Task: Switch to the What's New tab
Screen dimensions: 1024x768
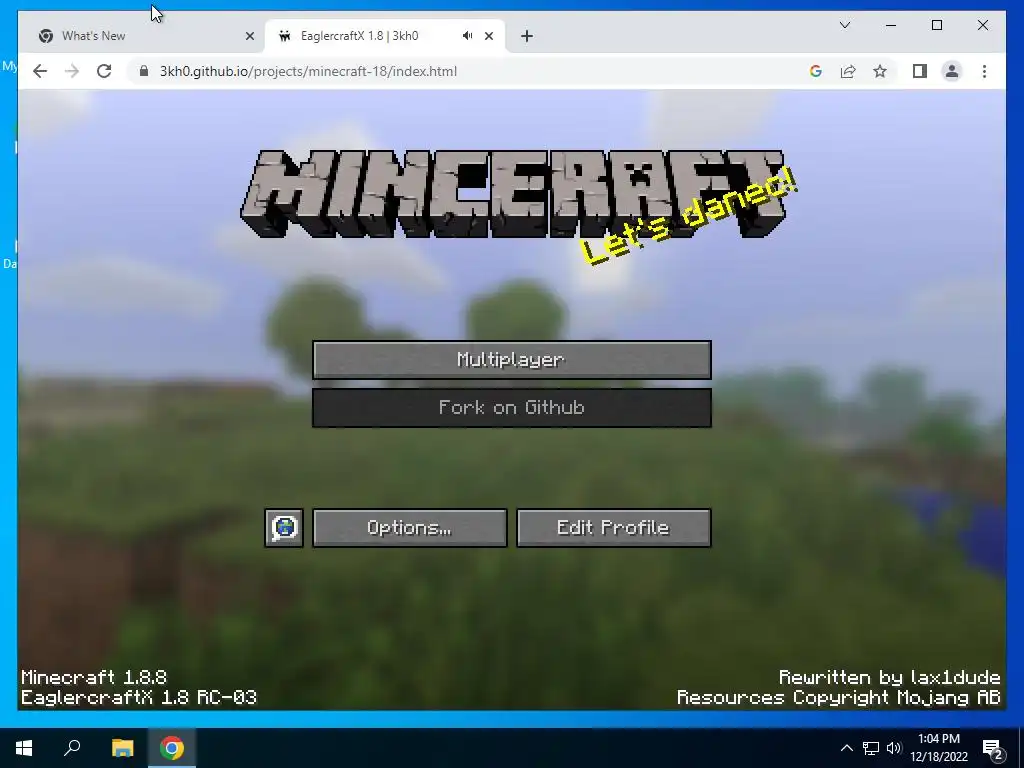Action: (142, 36)
